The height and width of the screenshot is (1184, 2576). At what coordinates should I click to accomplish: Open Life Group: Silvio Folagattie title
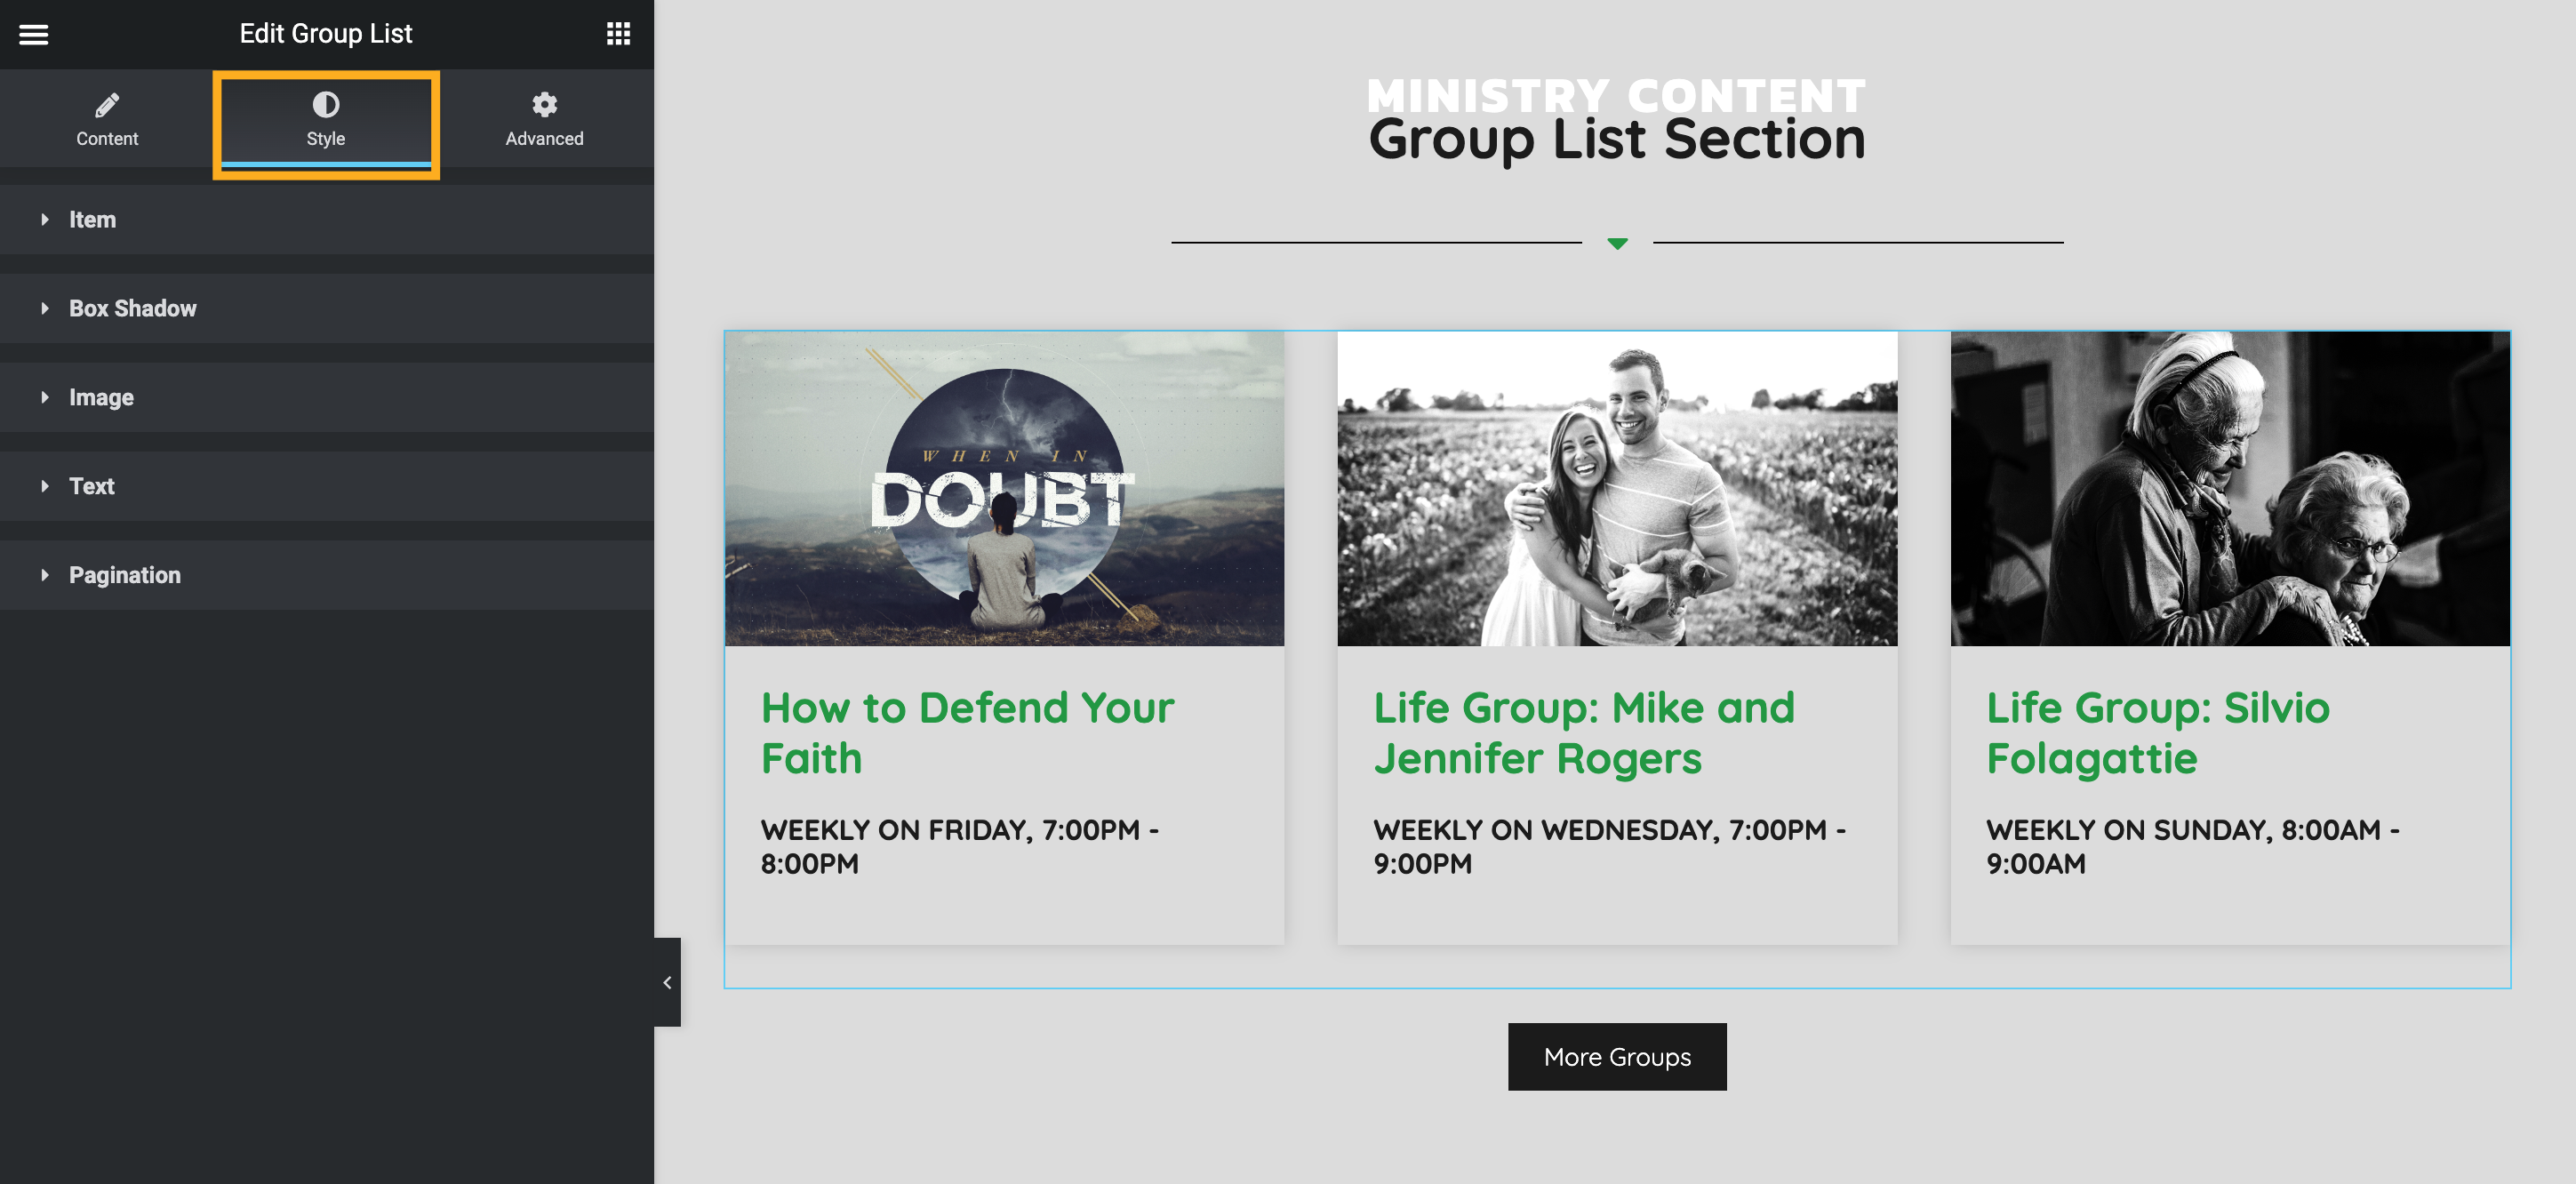tap(2158, 732)
